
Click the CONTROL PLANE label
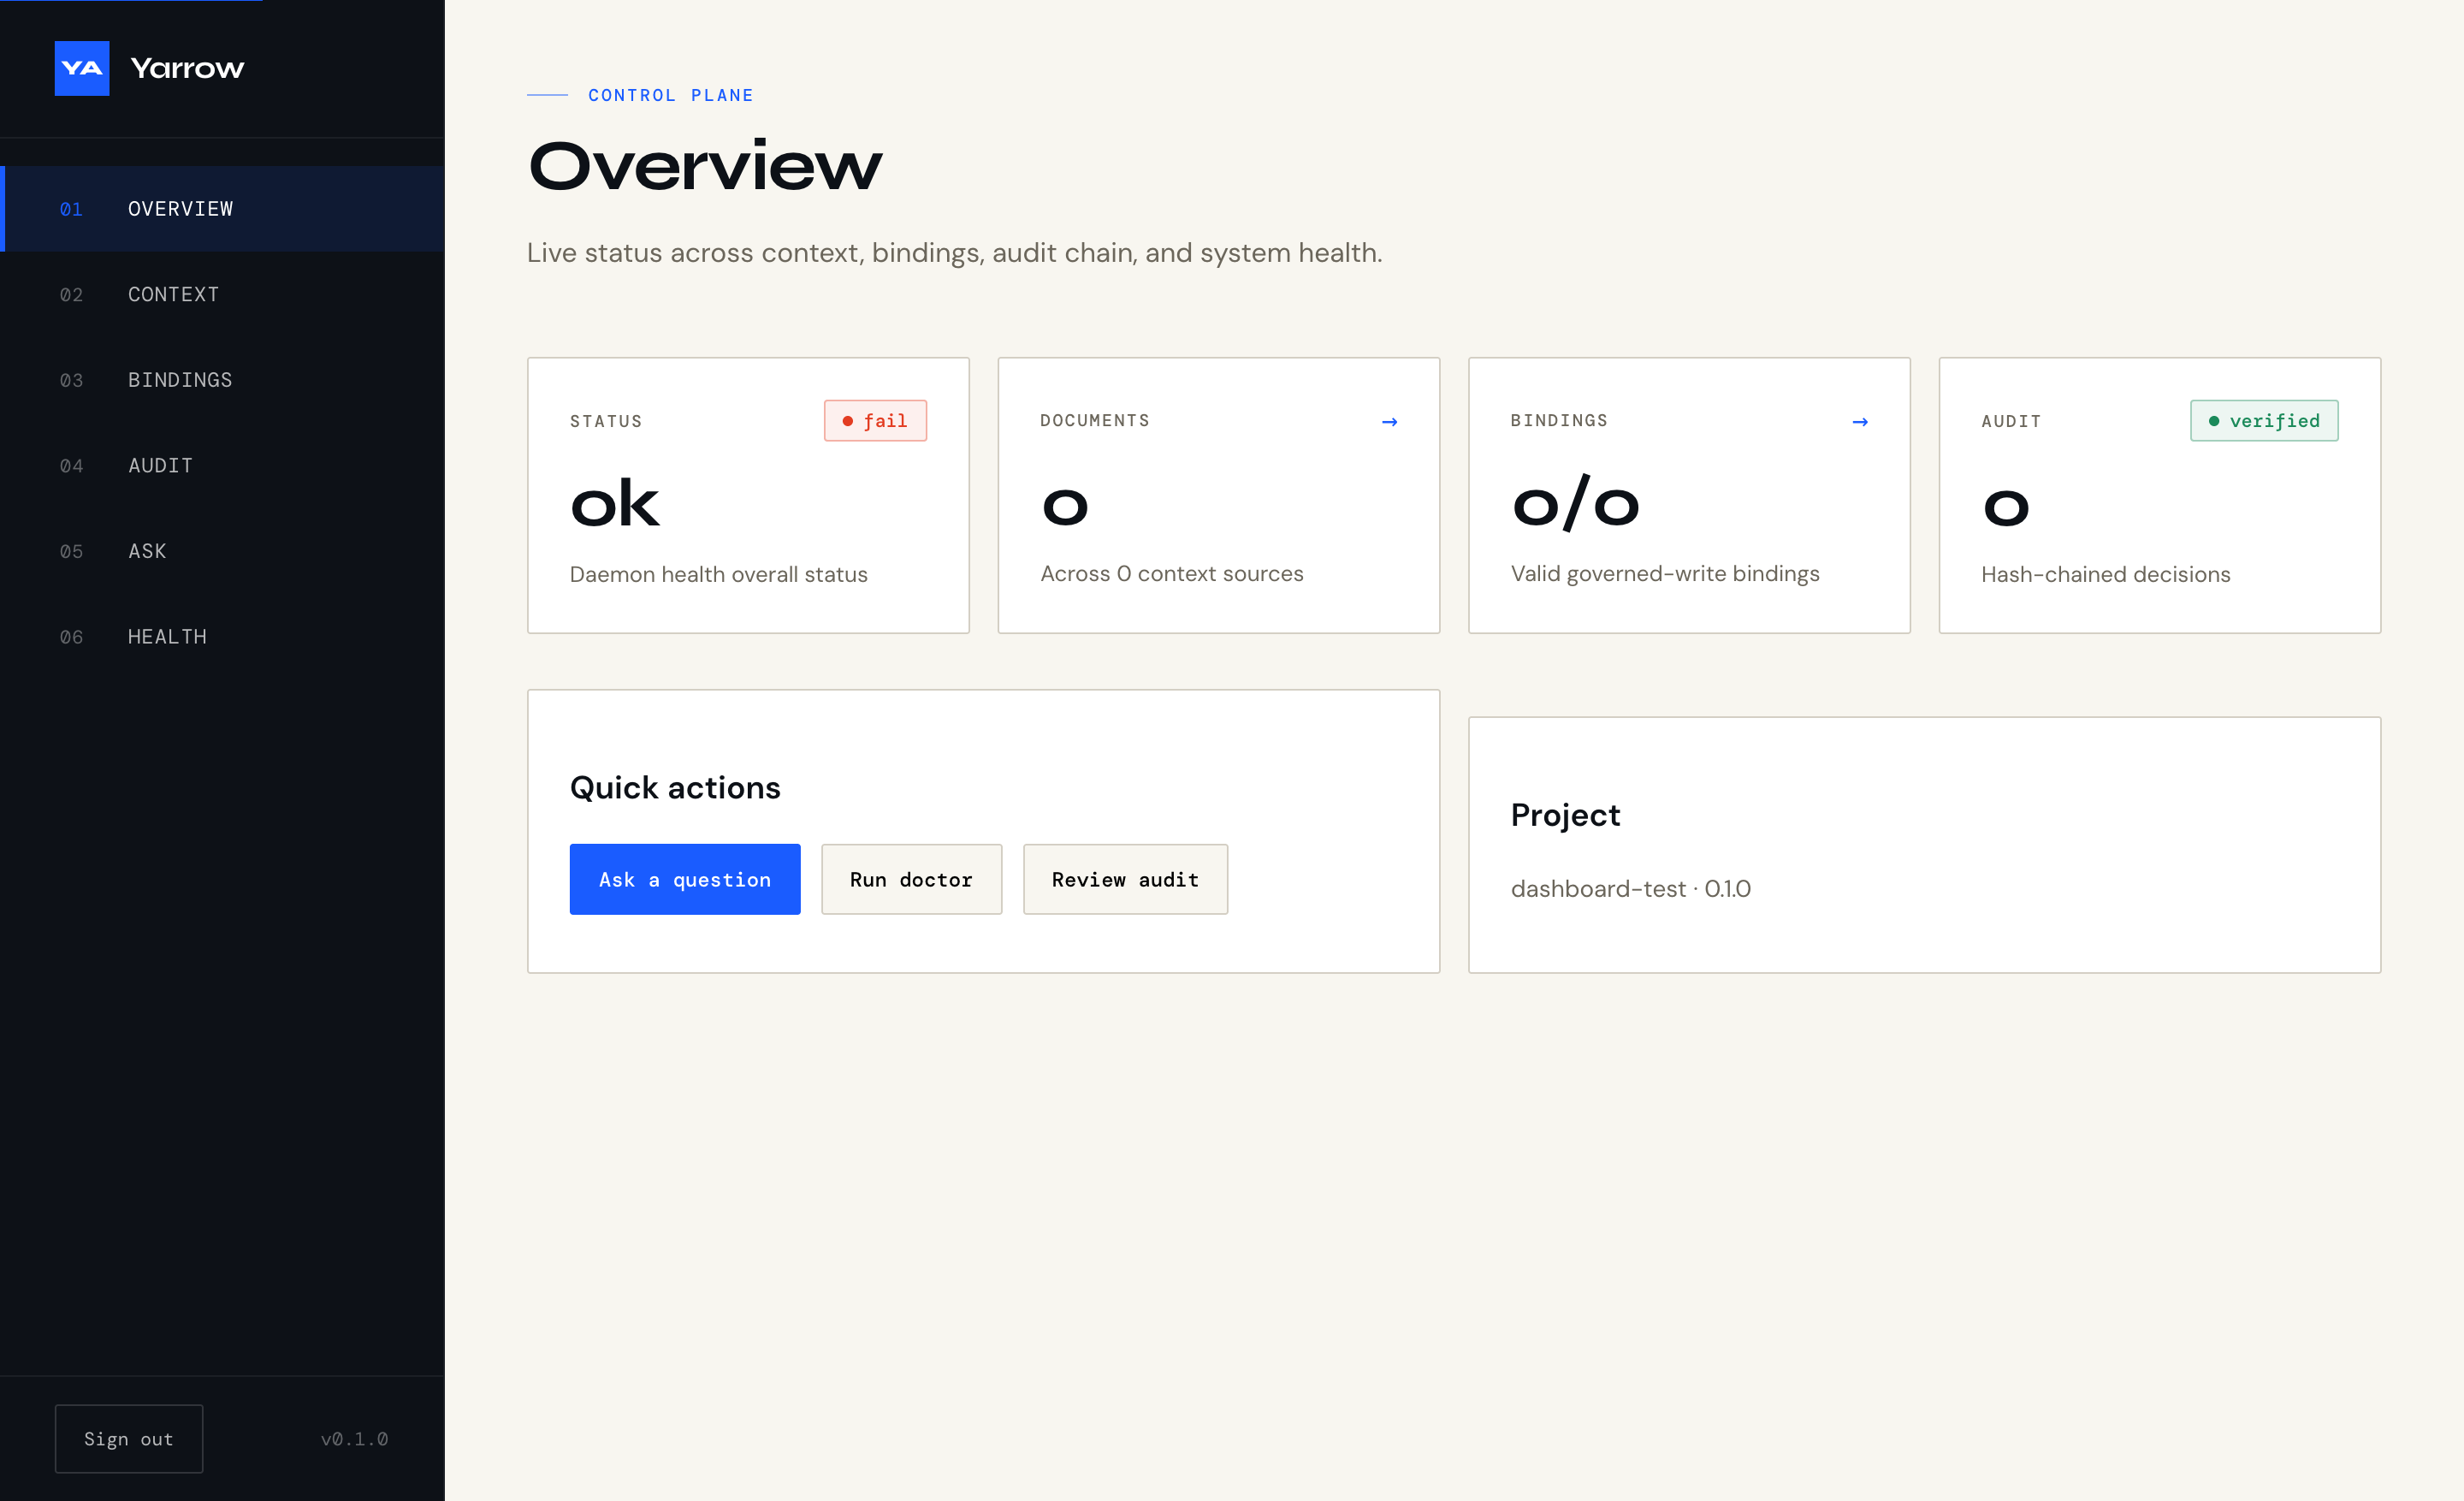(671, 95)
